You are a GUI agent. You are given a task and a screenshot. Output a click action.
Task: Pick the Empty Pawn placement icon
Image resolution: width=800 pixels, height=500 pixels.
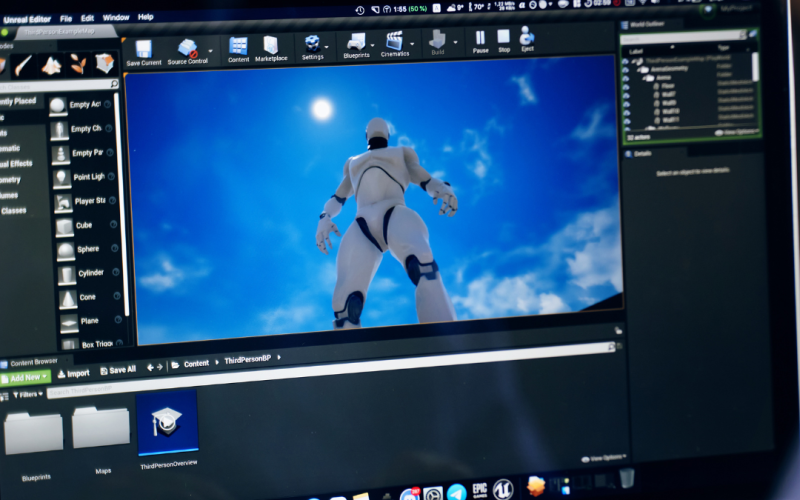click(x=61, y=154)
